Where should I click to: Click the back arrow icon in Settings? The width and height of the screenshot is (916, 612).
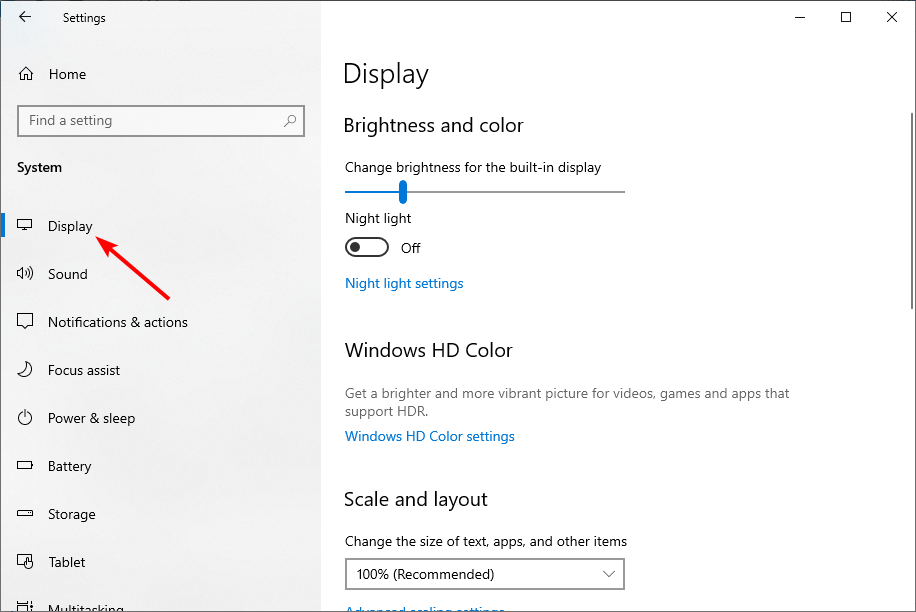coord(25,17)
